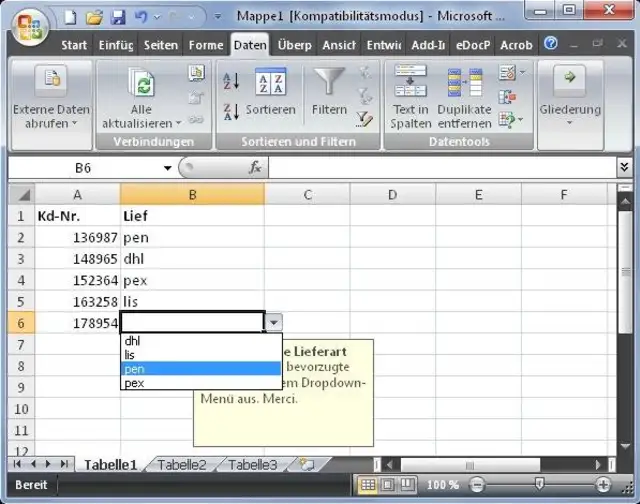
Task: Switch to Normal view in status bar
Action: (367, 484)
